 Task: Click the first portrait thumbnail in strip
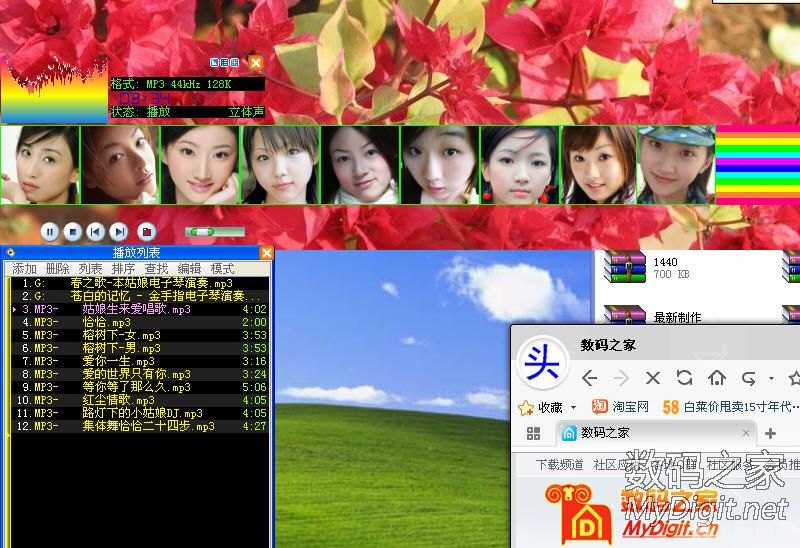pyautogui.click(x=40, y=165)
